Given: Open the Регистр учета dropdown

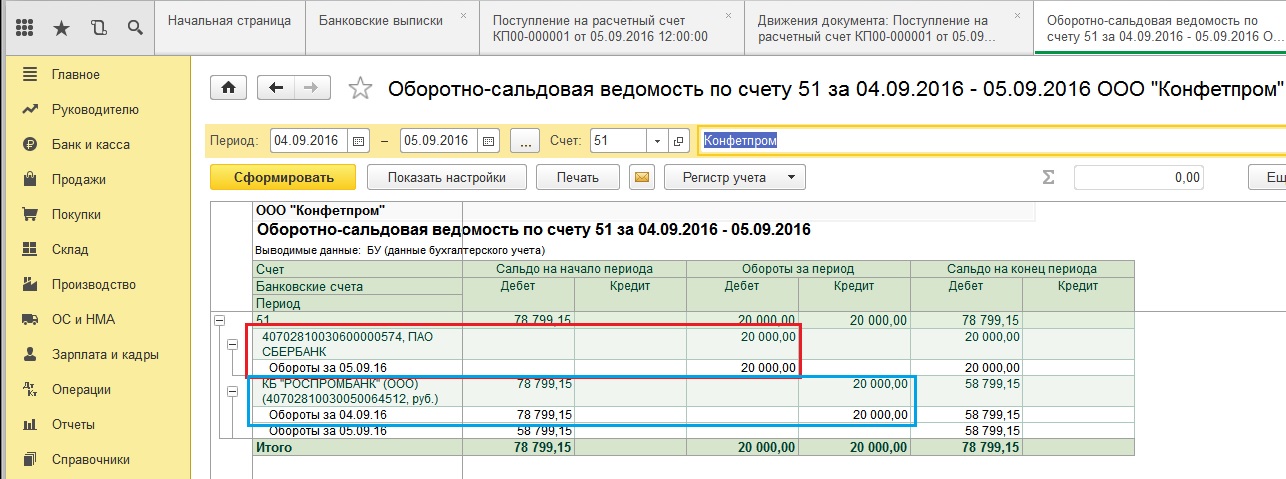Looking at the screenshot, I should [735, 178].
